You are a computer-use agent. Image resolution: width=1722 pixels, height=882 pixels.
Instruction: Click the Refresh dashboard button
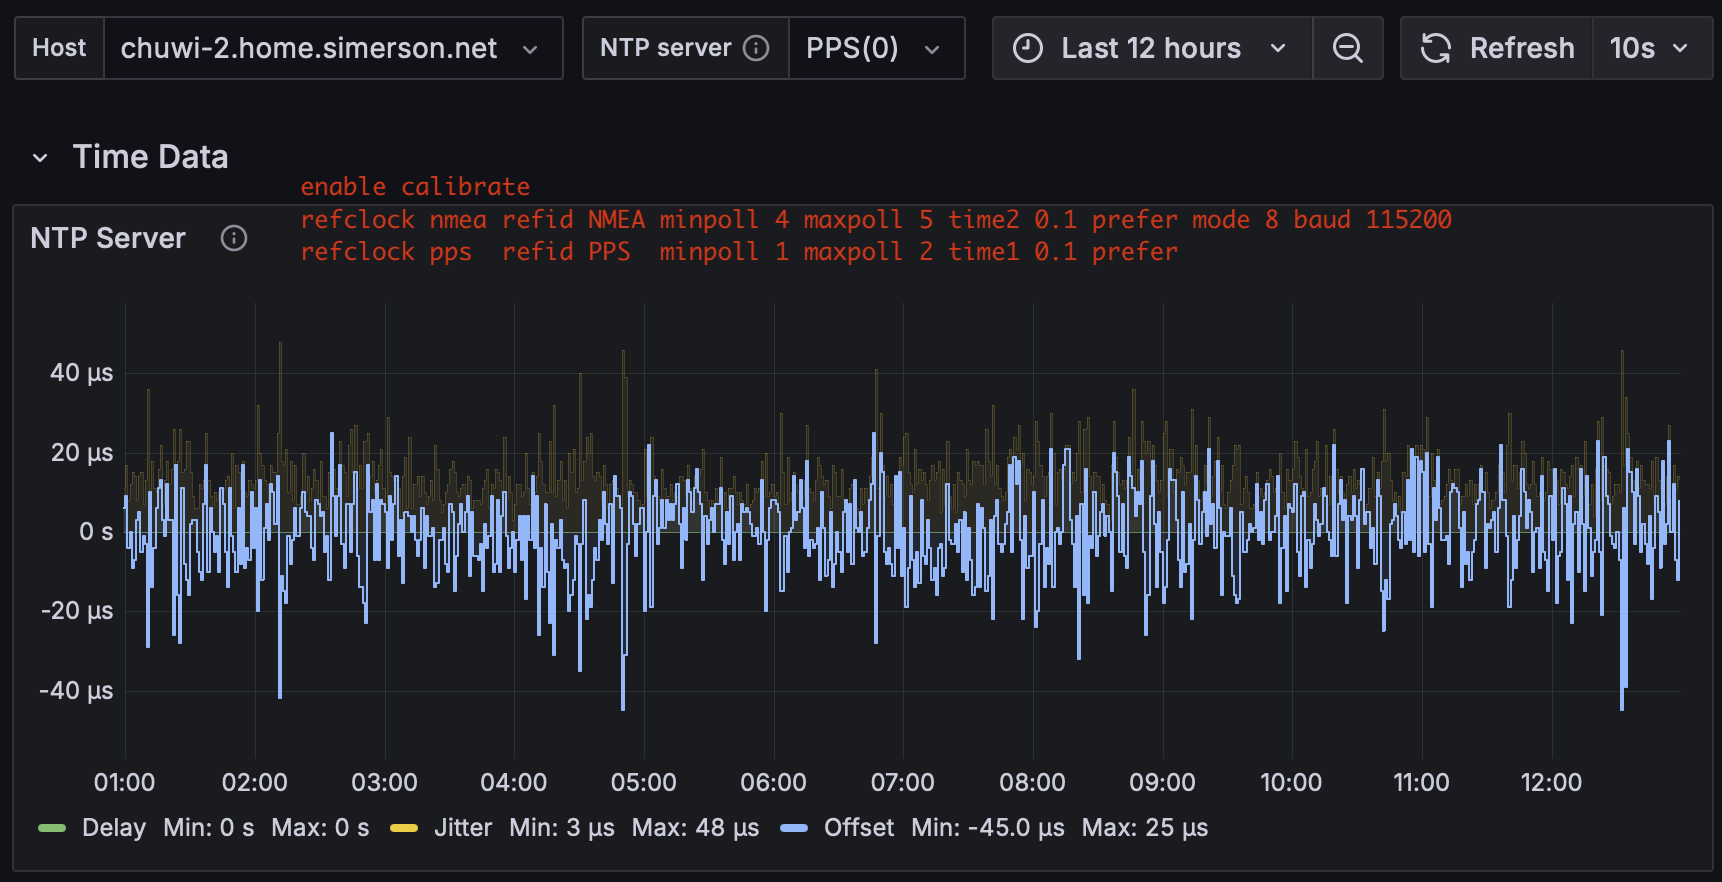point(1497,48)
